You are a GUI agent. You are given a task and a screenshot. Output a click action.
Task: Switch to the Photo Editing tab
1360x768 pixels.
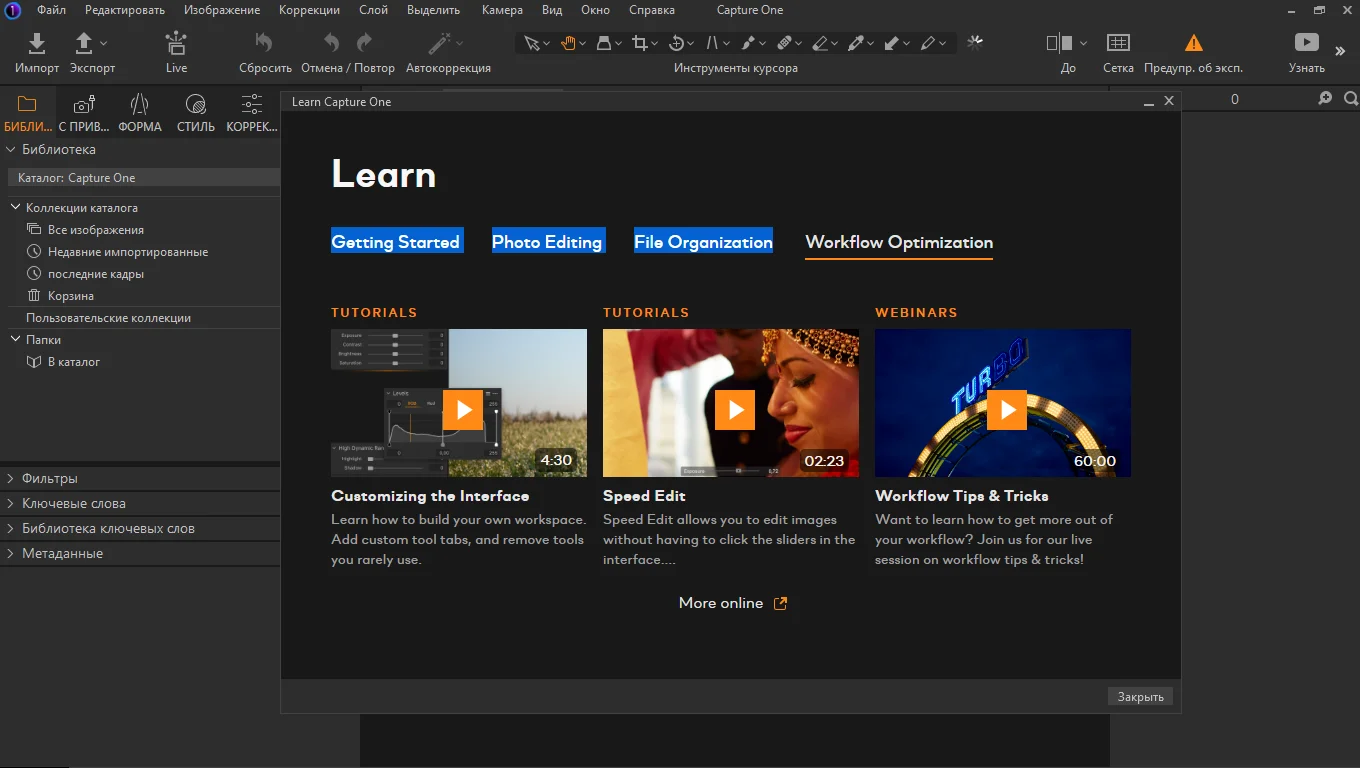[547, 242]
